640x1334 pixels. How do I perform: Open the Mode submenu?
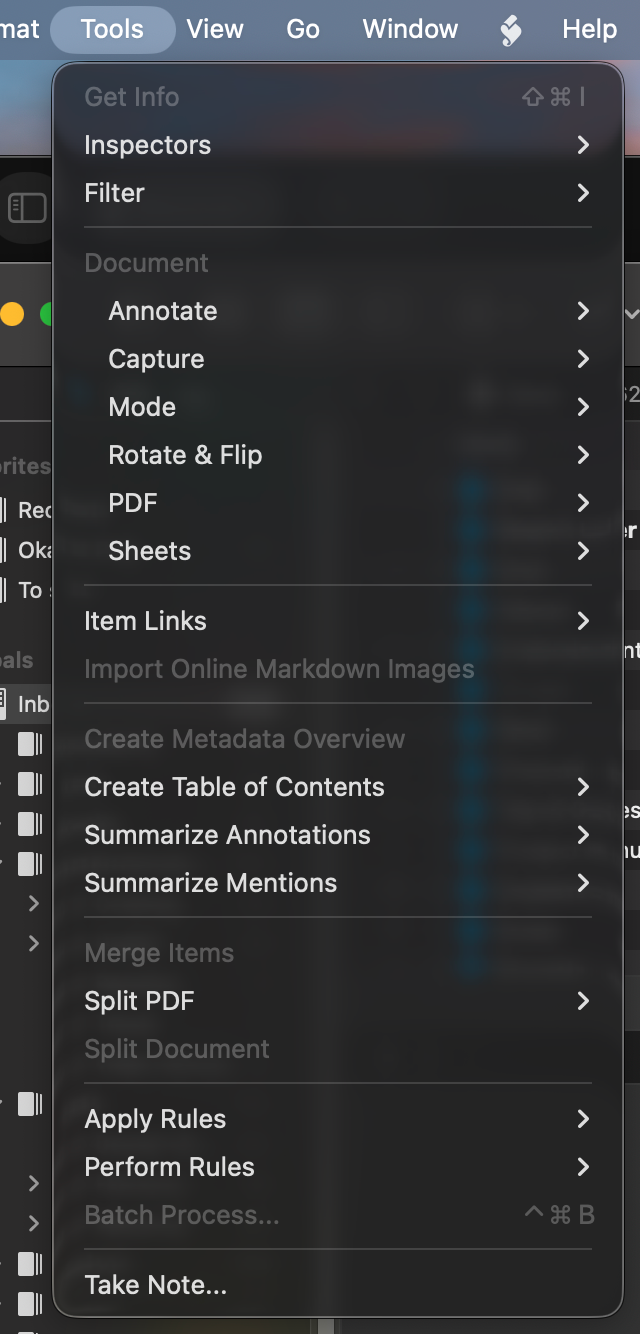(143, 407)
